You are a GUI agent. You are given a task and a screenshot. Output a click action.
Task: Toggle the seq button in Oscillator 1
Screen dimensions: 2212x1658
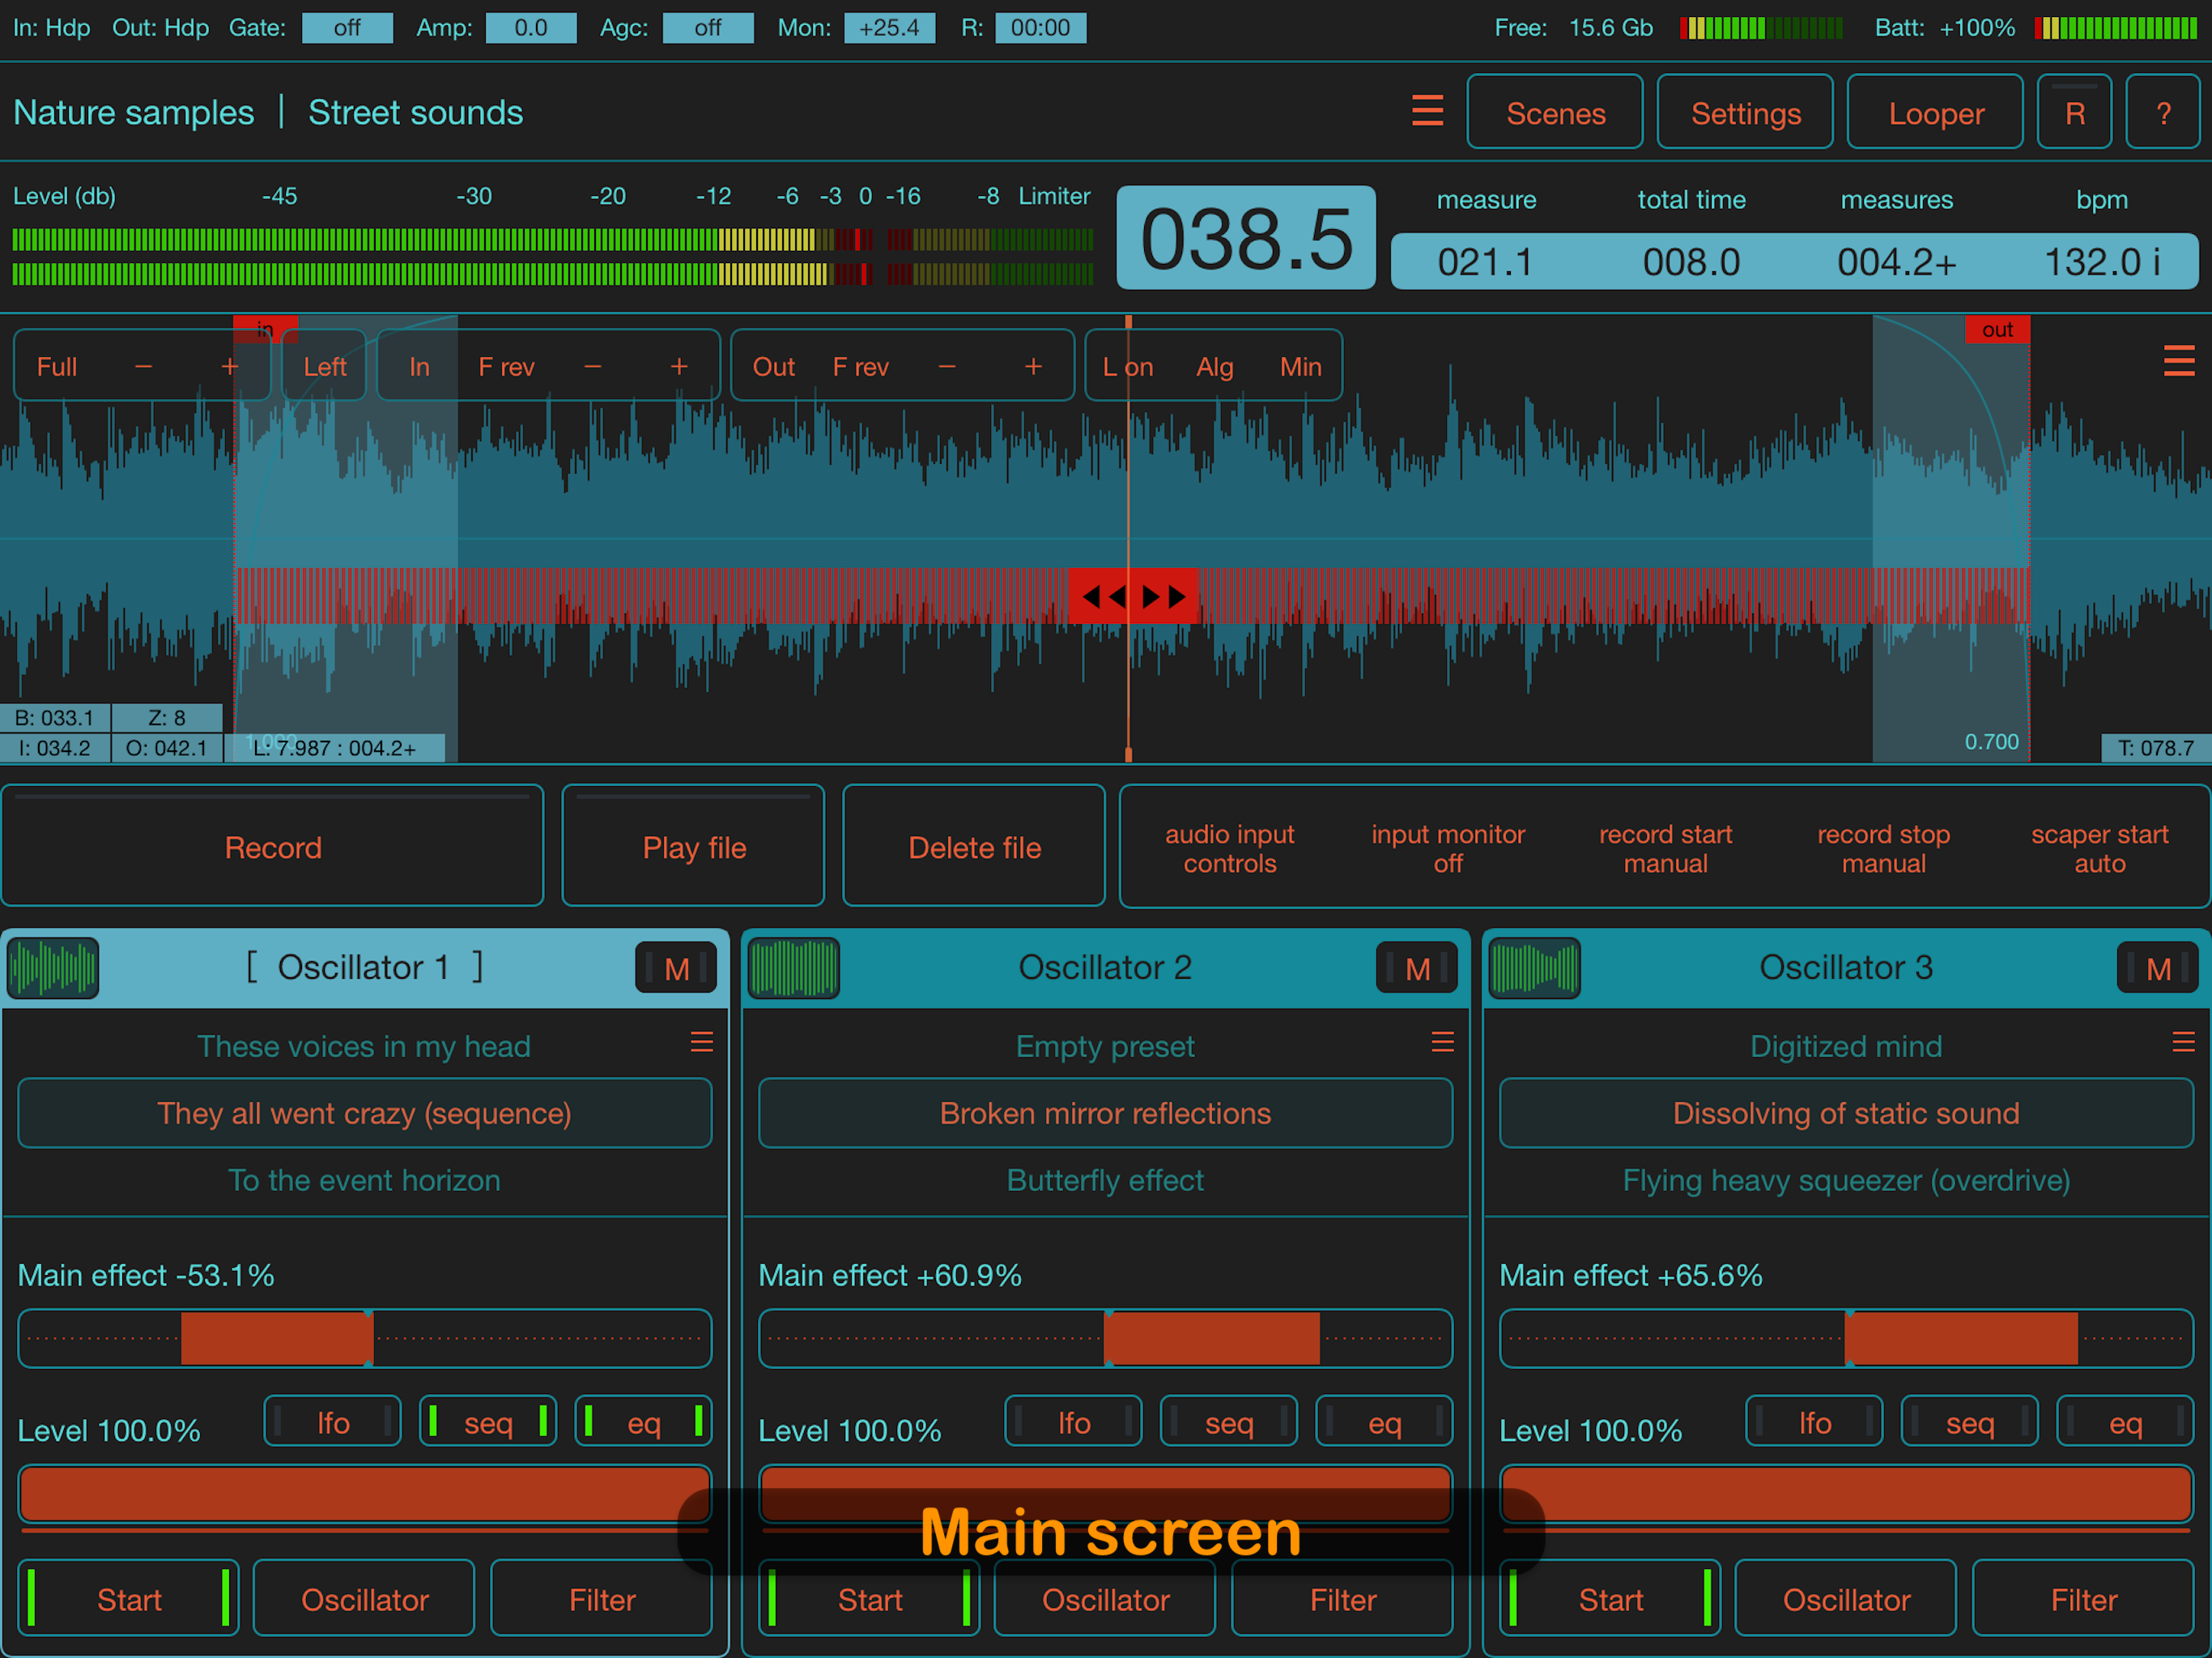pyautogui.click(x=488, y=1422)
